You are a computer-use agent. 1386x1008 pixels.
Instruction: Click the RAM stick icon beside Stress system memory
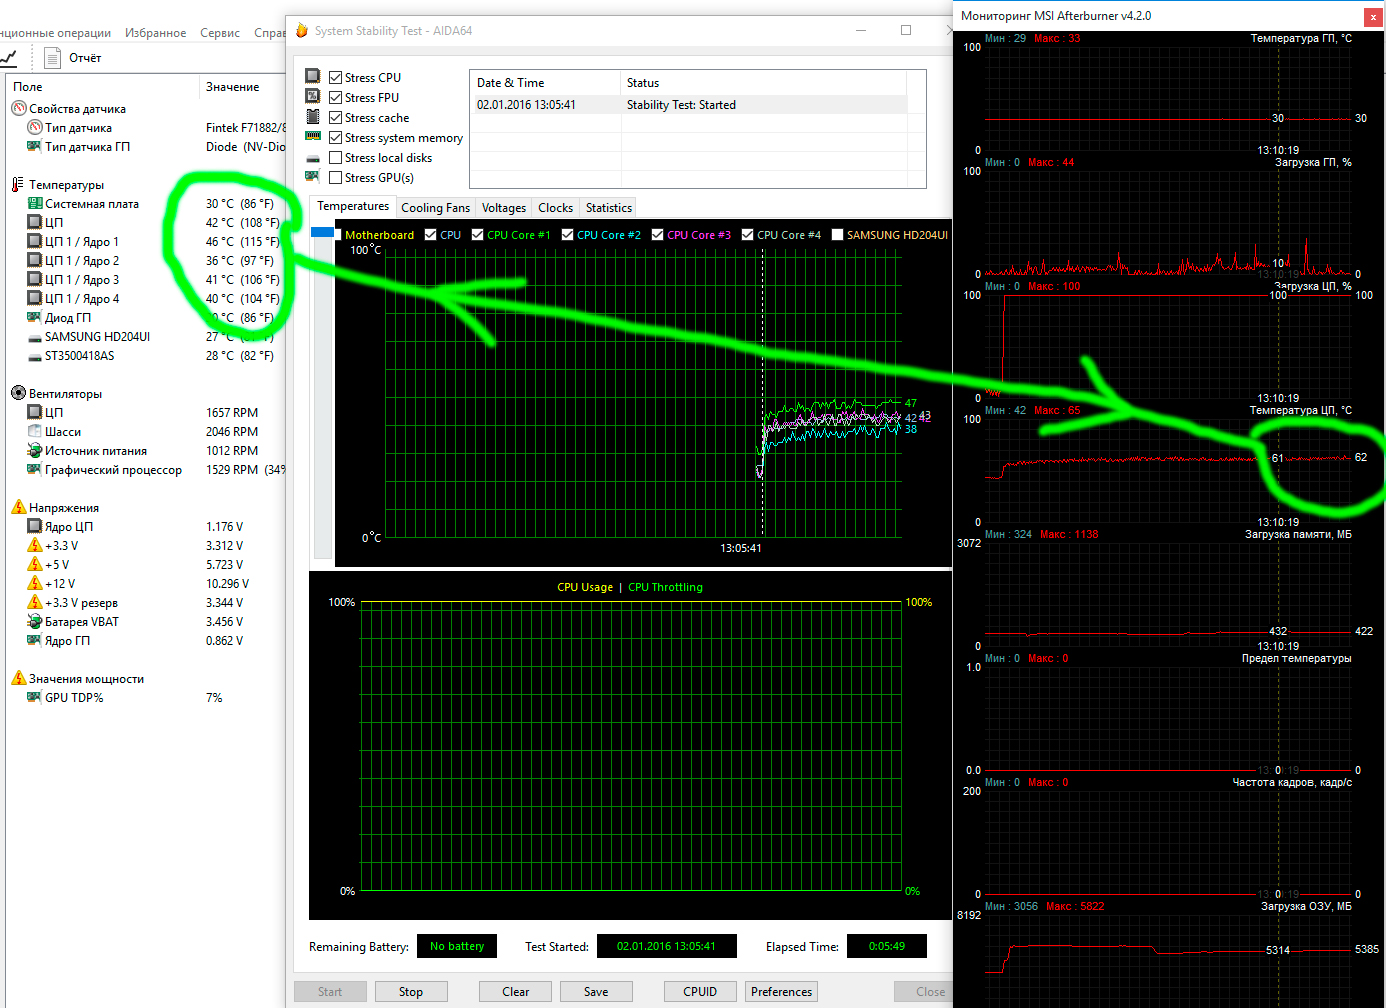313,137
